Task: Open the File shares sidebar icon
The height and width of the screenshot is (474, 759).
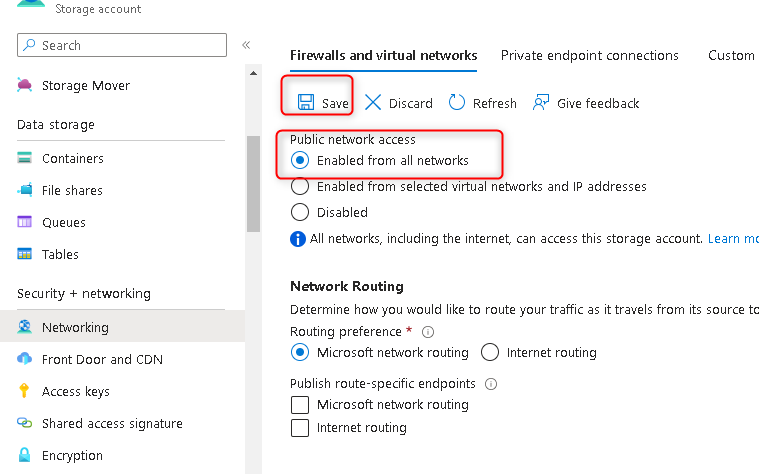Action: click(25, 190)
